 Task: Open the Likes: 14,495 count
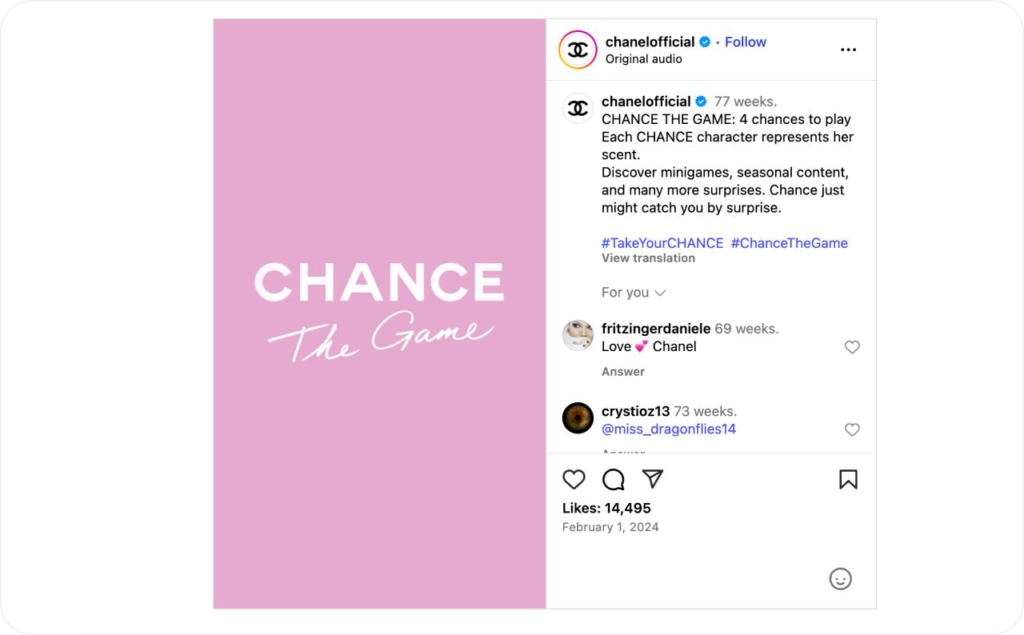605,507
